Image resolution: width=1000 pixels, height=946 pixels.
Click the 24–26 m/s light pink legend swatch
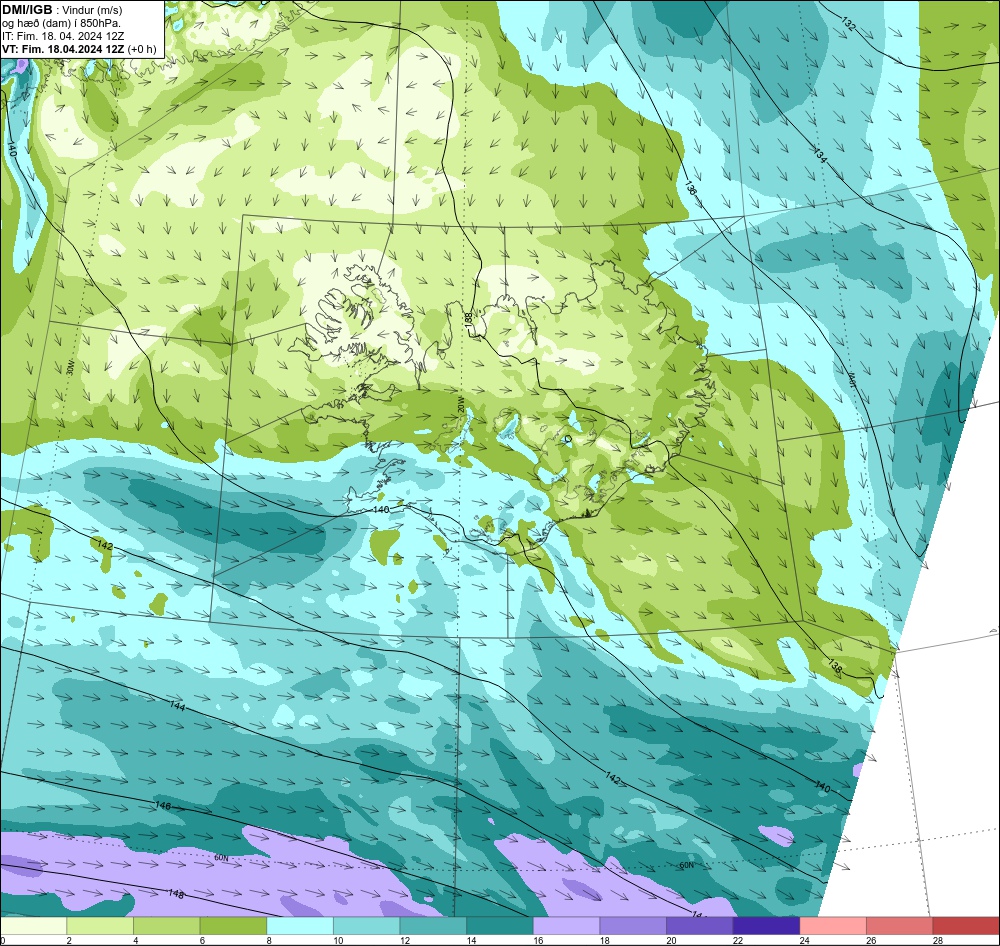(833, 926)
